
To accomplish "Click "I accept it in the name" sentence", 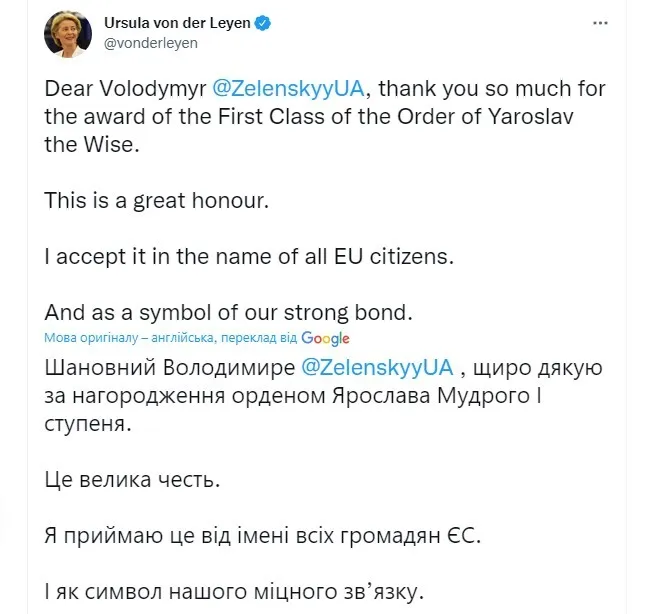I will [x=250, y=255].
